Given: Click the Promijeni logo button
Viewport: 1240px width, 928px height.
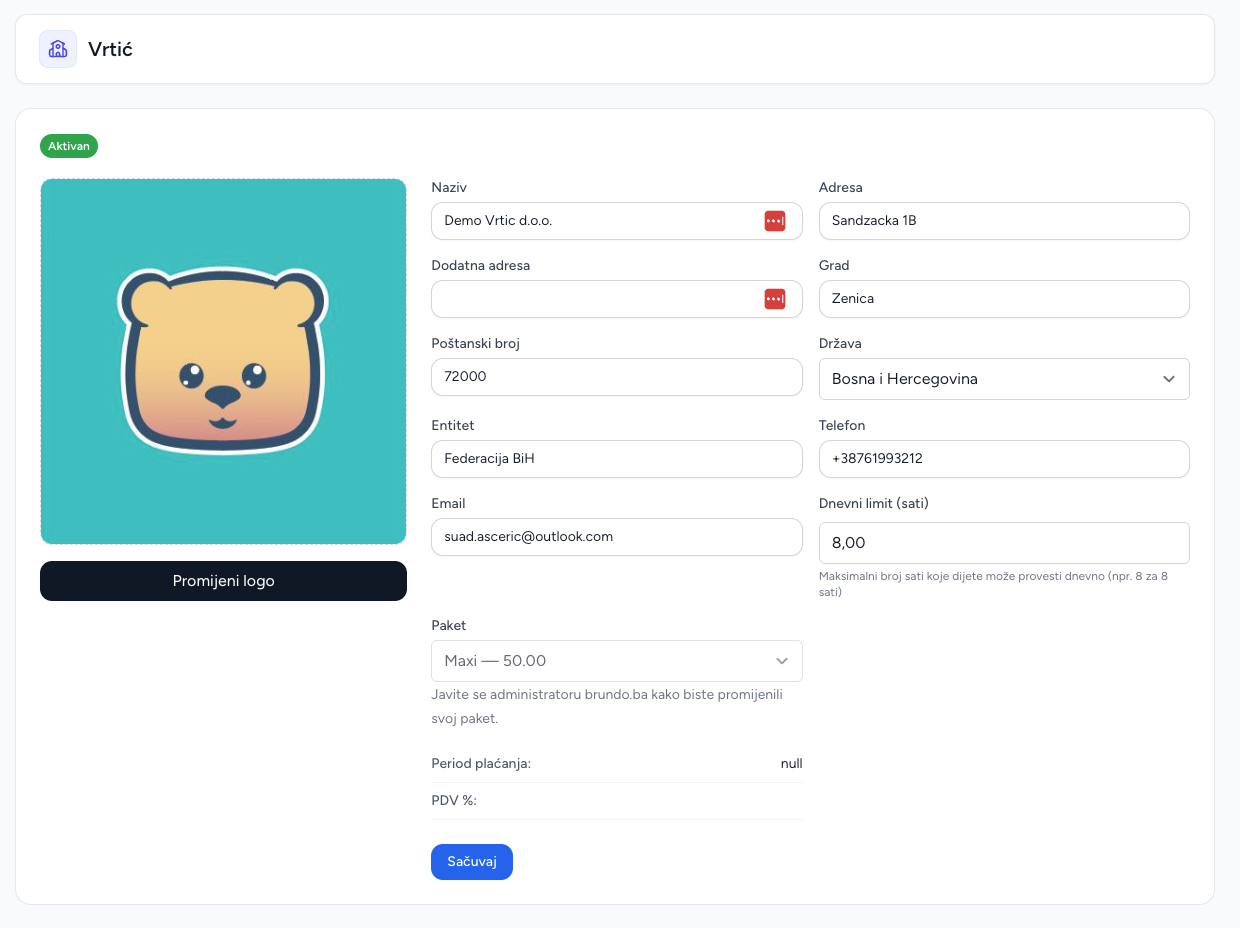Looking at the screenshot, I should click(223, 581).
